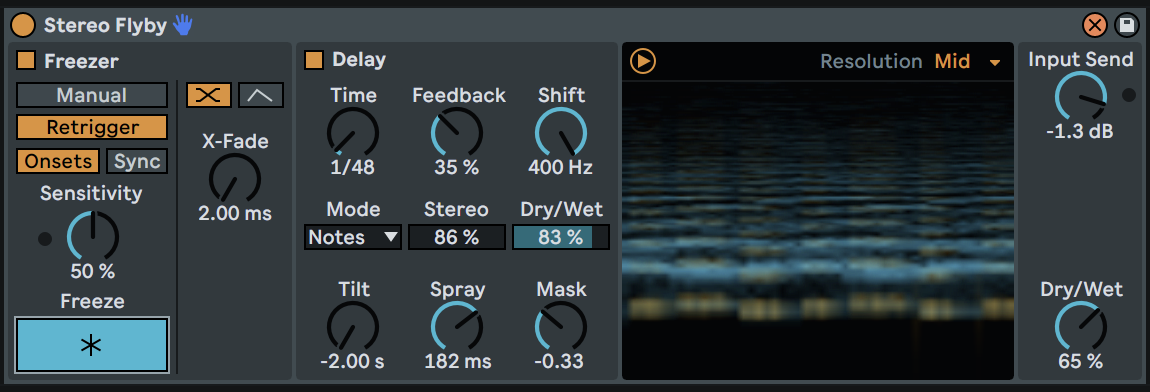Click the -0.33 mask value
This screenshot has height=392, width=1150.
pyautogui.click(x=560, y=361)
